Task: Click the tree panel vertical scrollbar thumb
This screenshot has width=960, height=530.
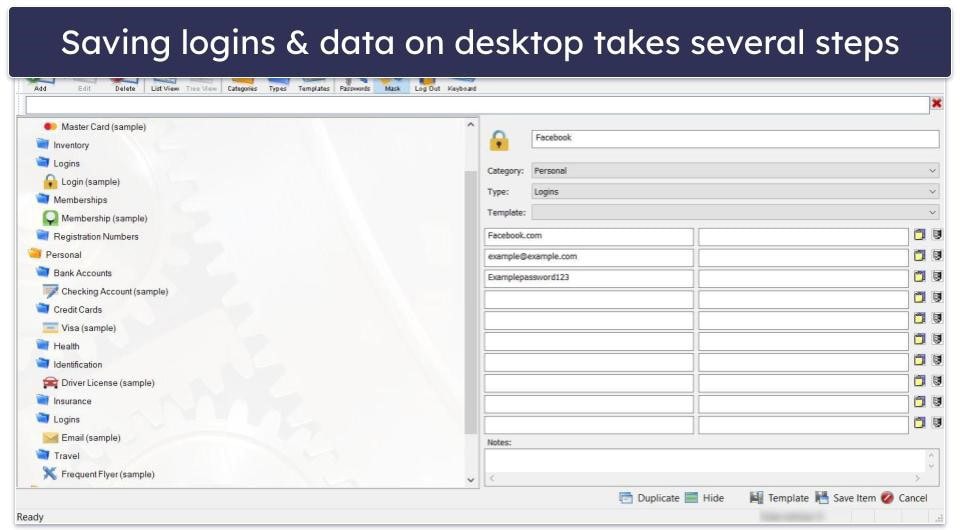Action: [x=470, y=303]
